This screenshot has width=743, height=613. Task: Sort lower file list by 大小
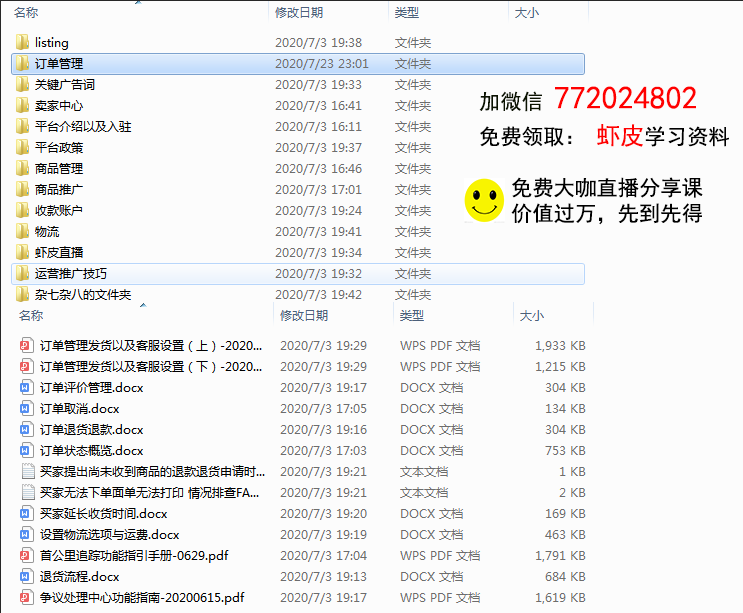pyautogui.click(x=532, y=316)
